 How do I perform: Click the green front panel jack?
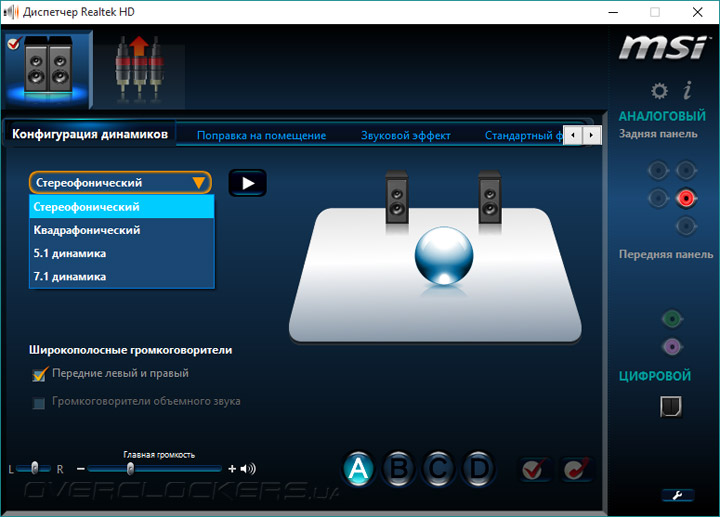[672, 319]
